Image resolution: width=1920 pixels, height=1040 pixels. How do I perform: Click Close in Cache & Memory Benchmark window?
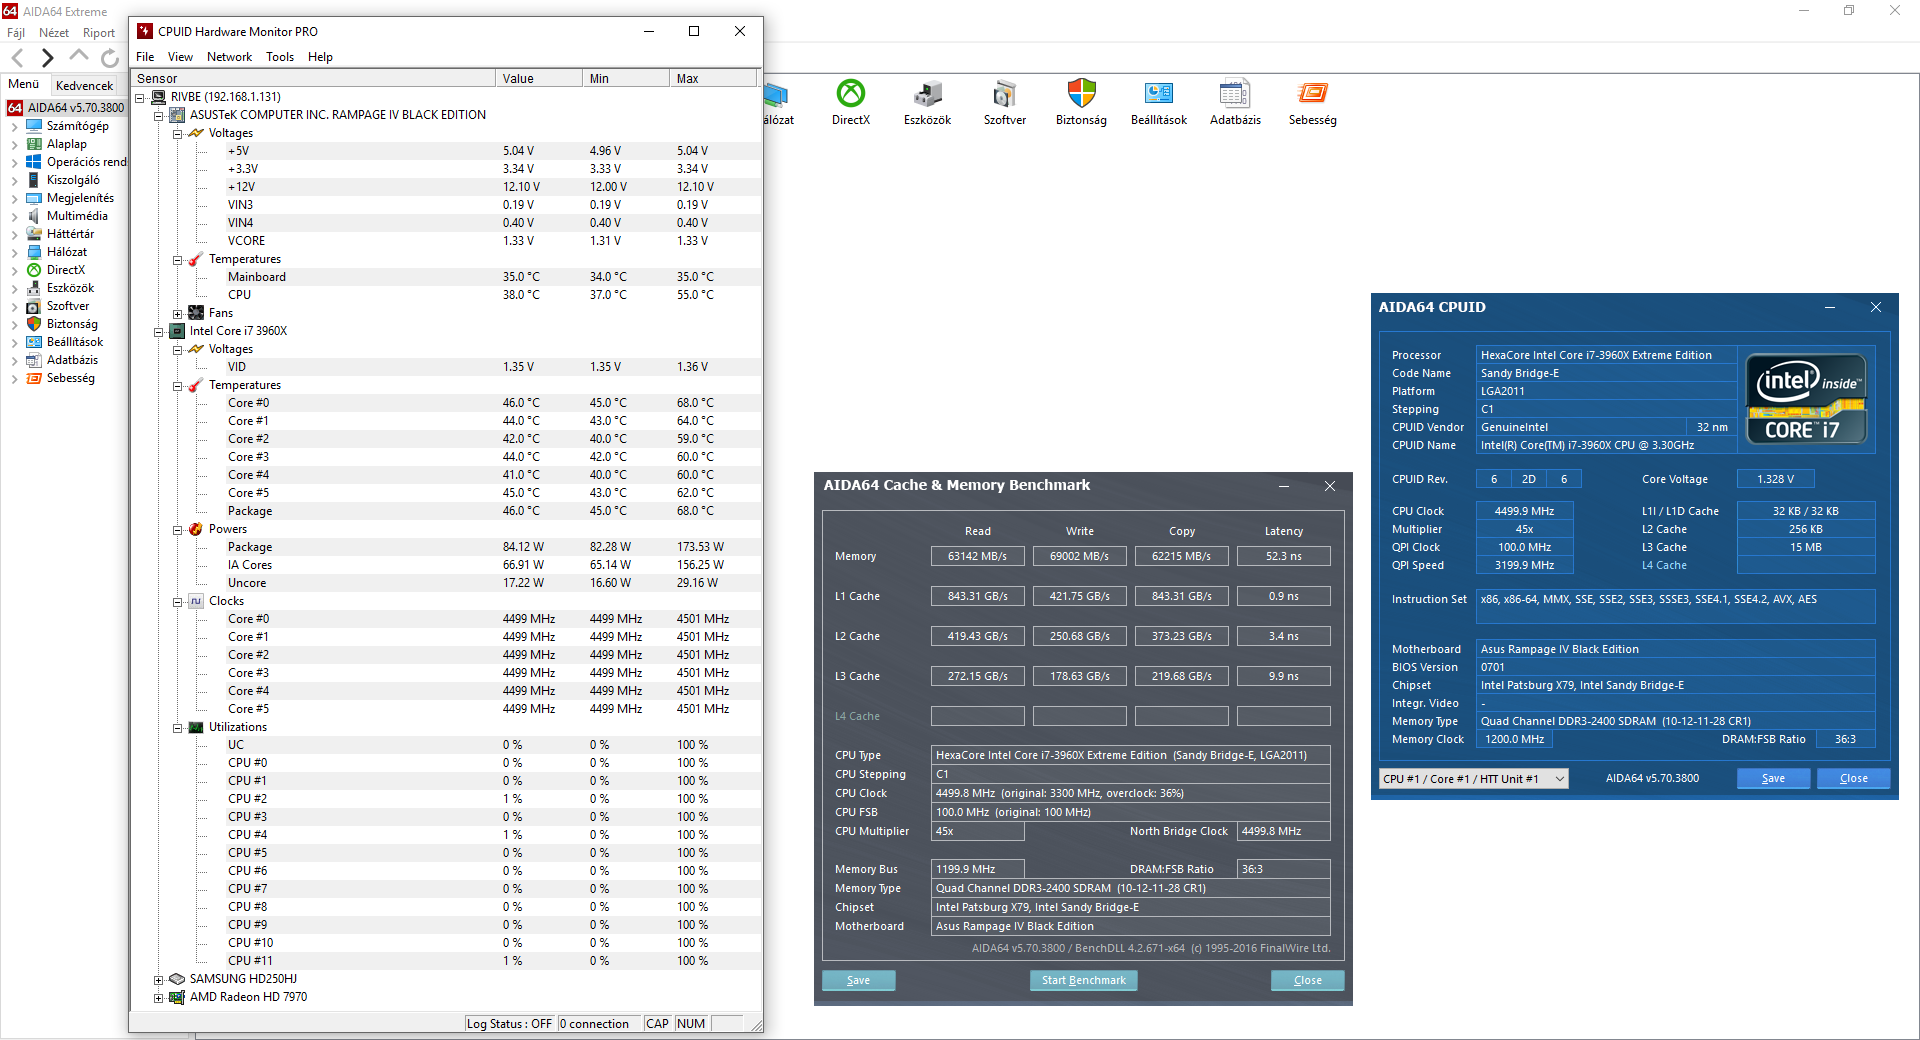(x=1307, y=980)
